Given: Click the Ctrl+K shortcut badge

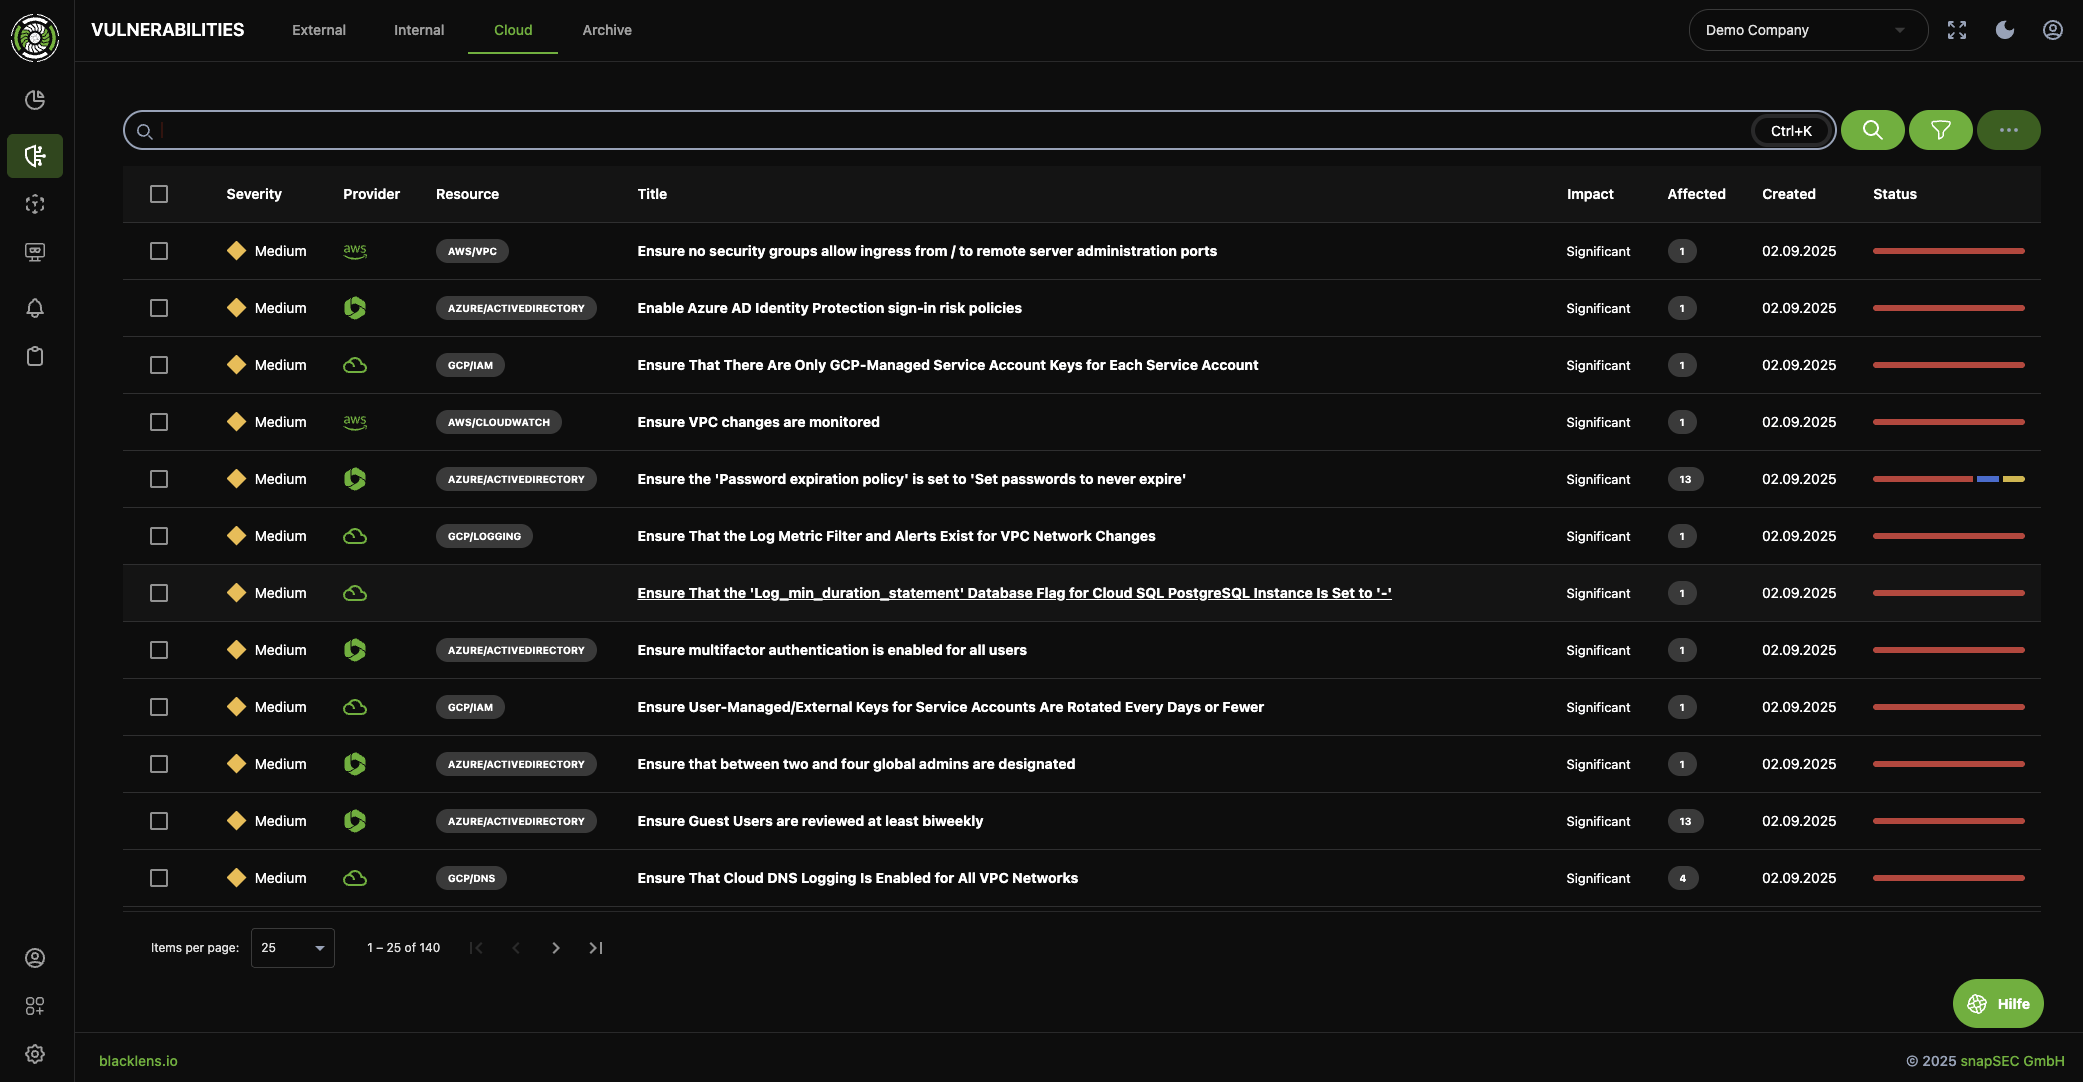Looking at the screenshot, I should 1791,131.
